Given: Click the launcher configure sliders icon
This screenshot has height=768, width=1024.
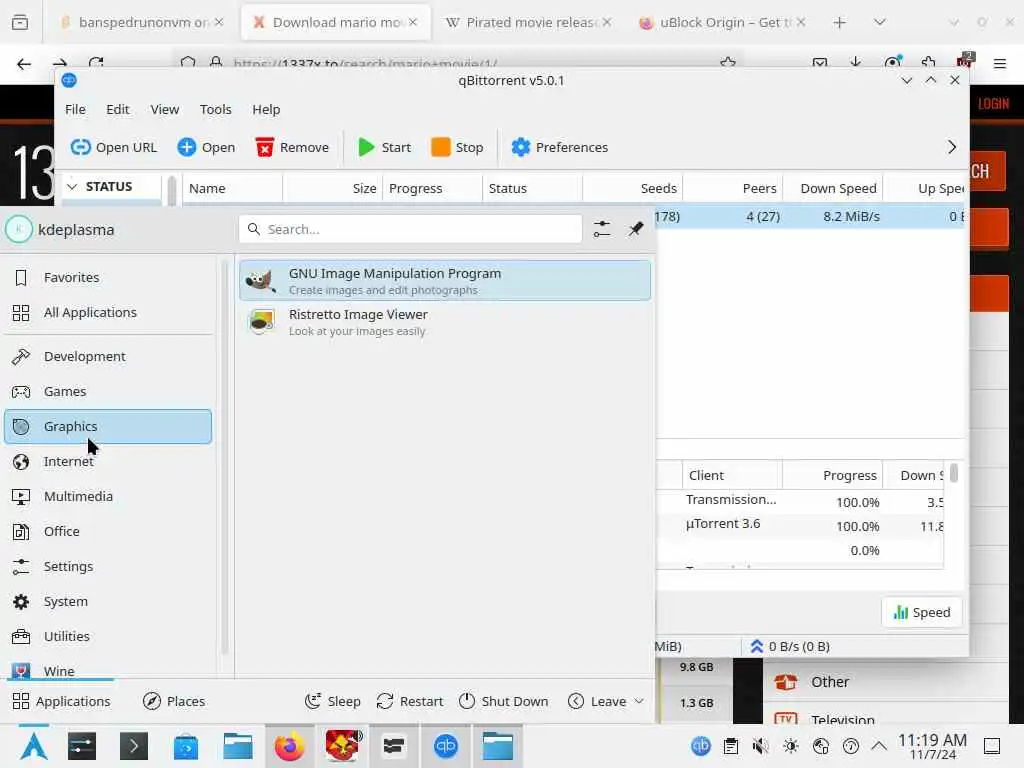Looking at the screenshot, I should click(x=602, y=229).
